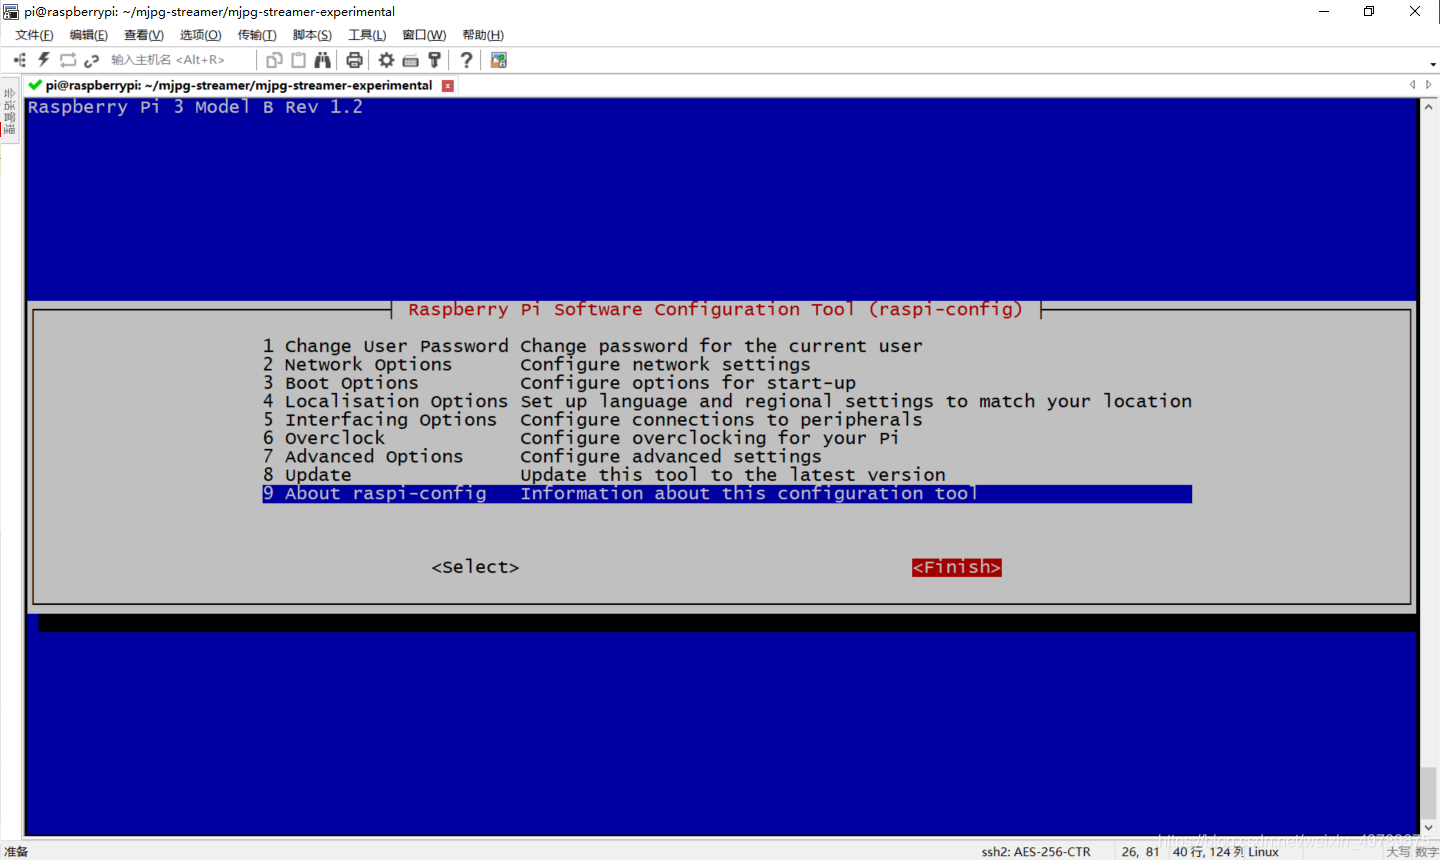Screen dimensions: 1440x860
Task: Select '6 Overclock' menu row
Action: pyautogui.click(x=727, y=438)
